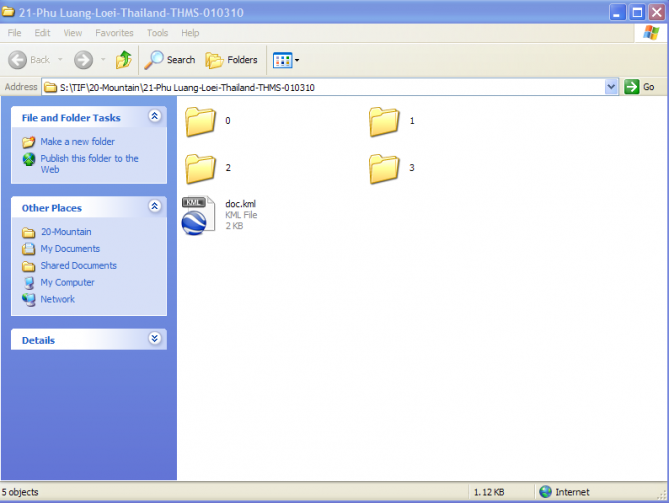
Task: Click the Details header text
Action: pos(38,340)
